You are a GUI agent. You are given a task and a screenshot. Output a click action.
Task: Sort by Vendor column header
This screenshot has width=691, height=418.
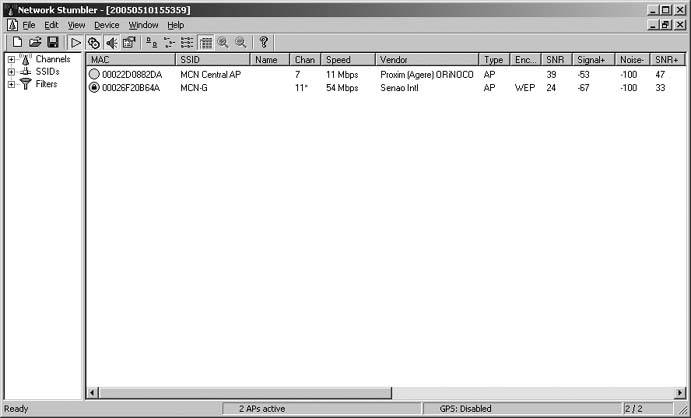coord(427,59)
